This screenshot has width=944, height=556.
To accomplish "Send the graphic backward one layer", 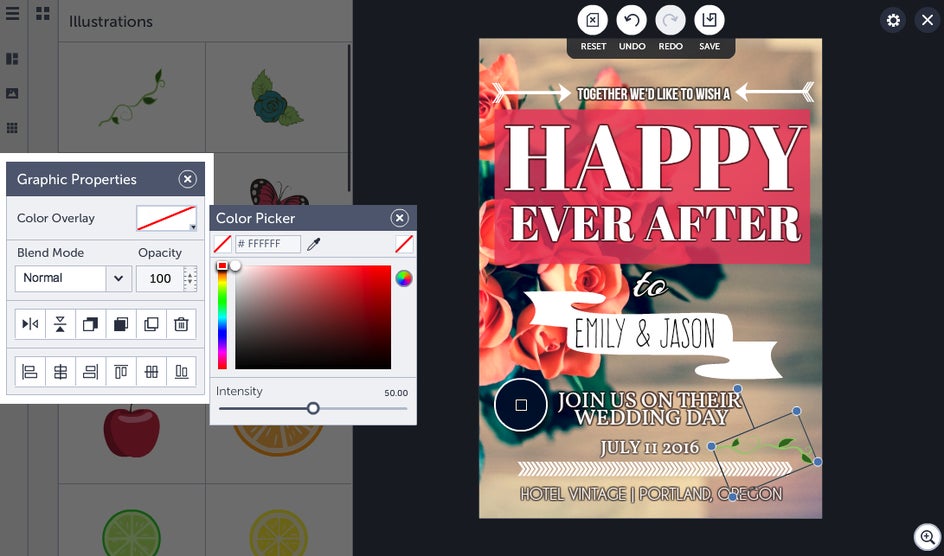I will click(x=90, y=324).
